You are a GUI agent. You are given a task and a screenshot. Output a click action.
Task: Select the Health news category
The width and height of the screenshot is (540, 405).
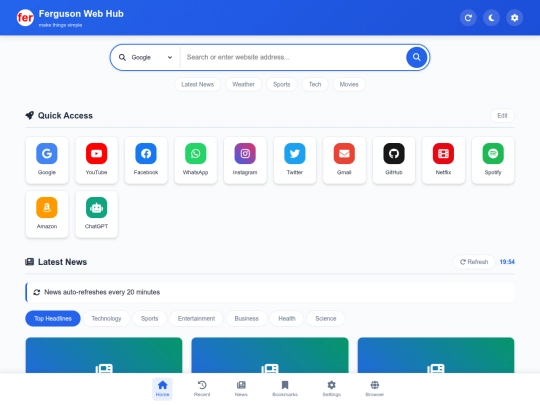tap(287, 319)
